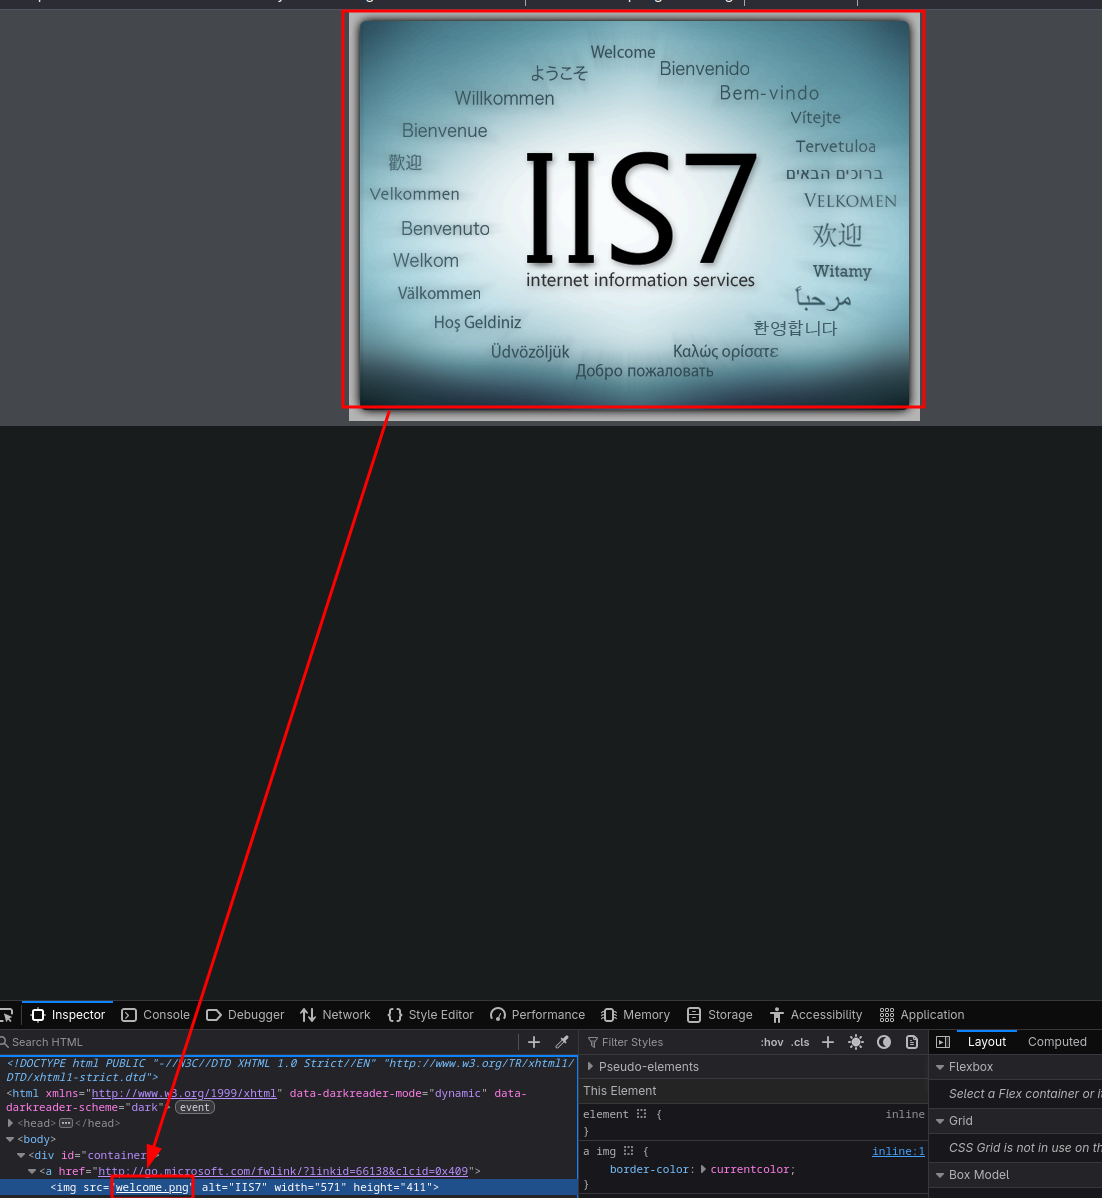Toggle print media simulation icon
The width and height of the screenshot is (1102, 1198).
(x=912, y=1042)
